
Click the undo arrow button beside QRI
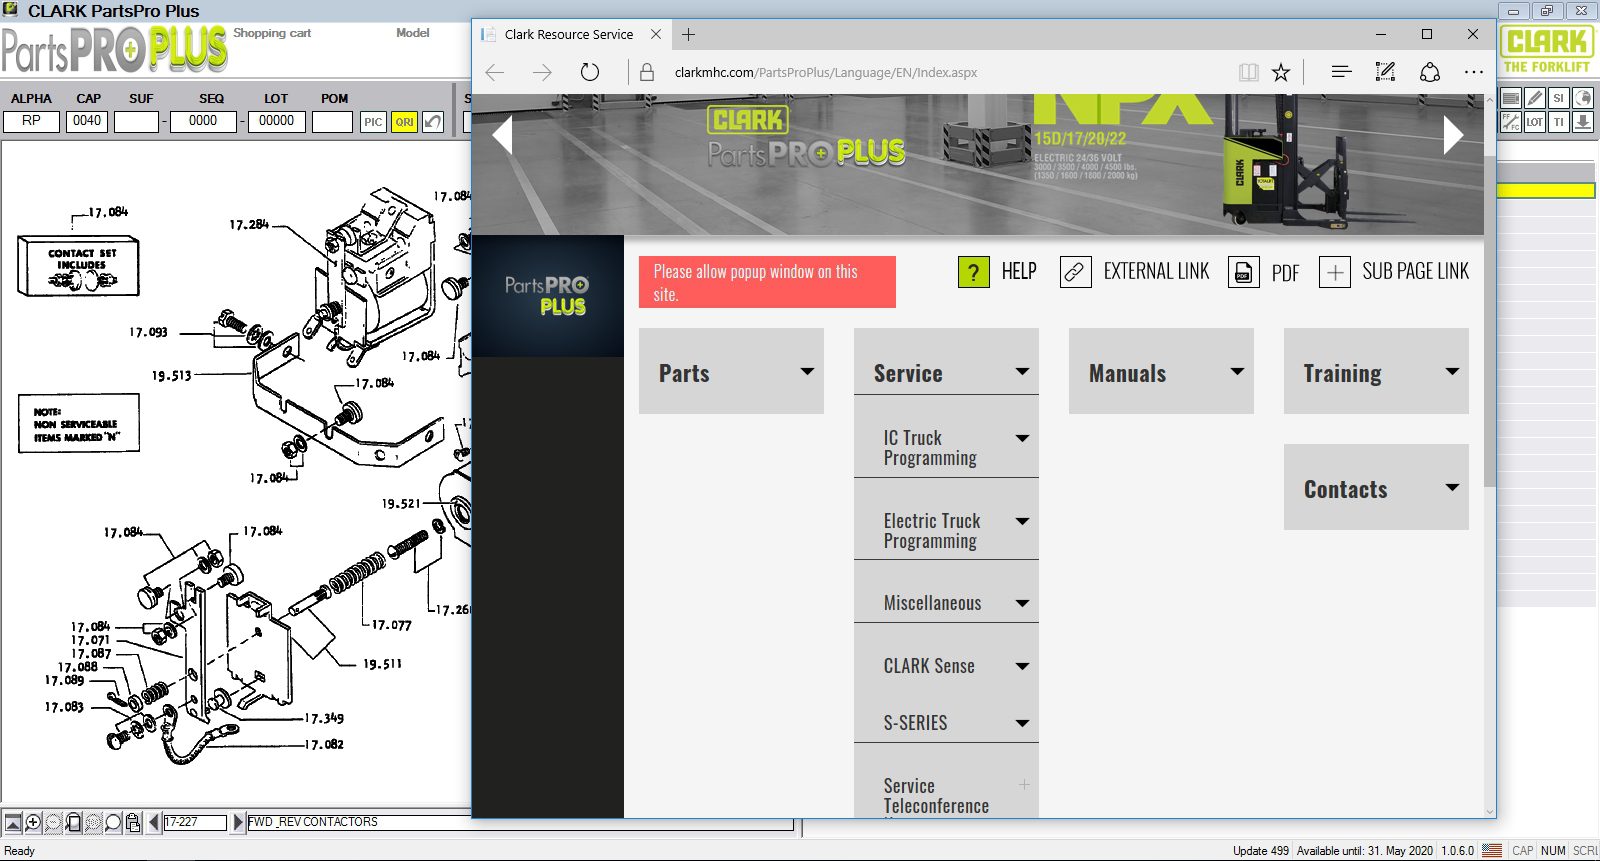point(433,122)
